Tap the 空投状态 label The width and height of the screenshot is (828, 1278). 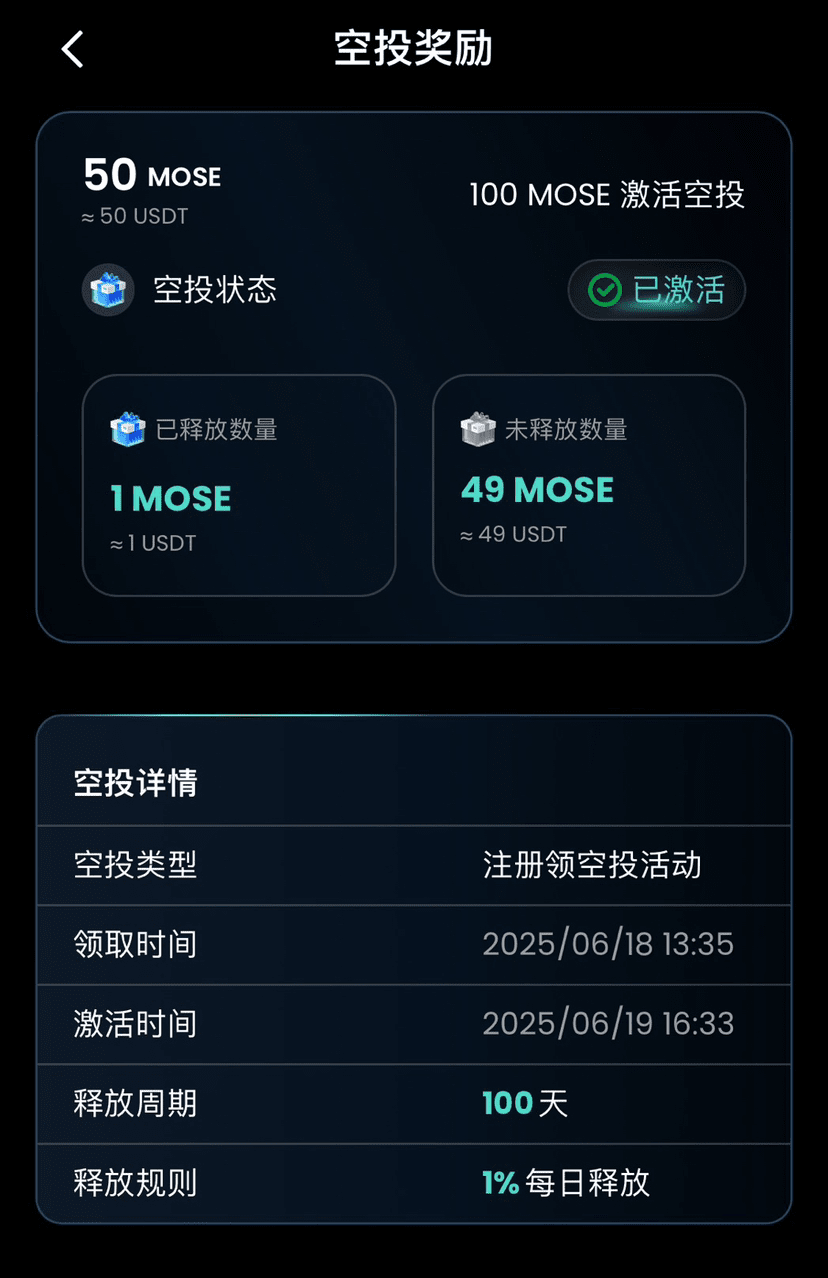215,290
